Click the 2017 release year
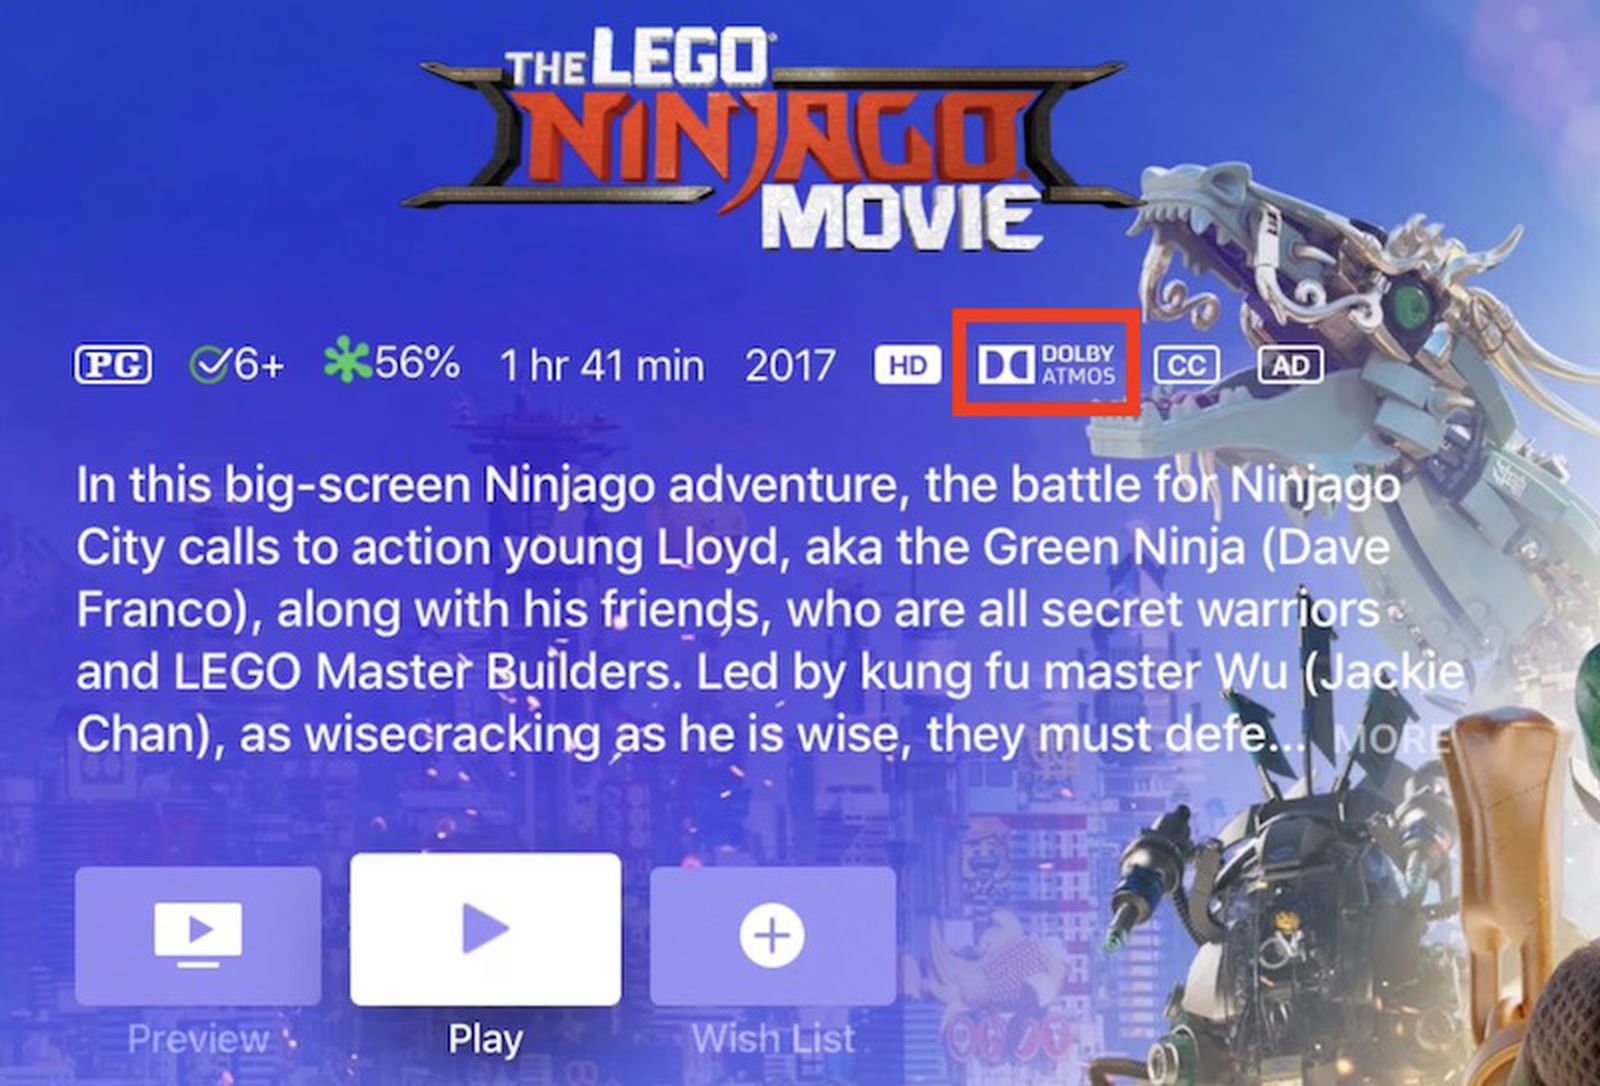Image resolution: width=1600 pixels, height=1086 pixels. pyautogui.click(x=790, y=366)
